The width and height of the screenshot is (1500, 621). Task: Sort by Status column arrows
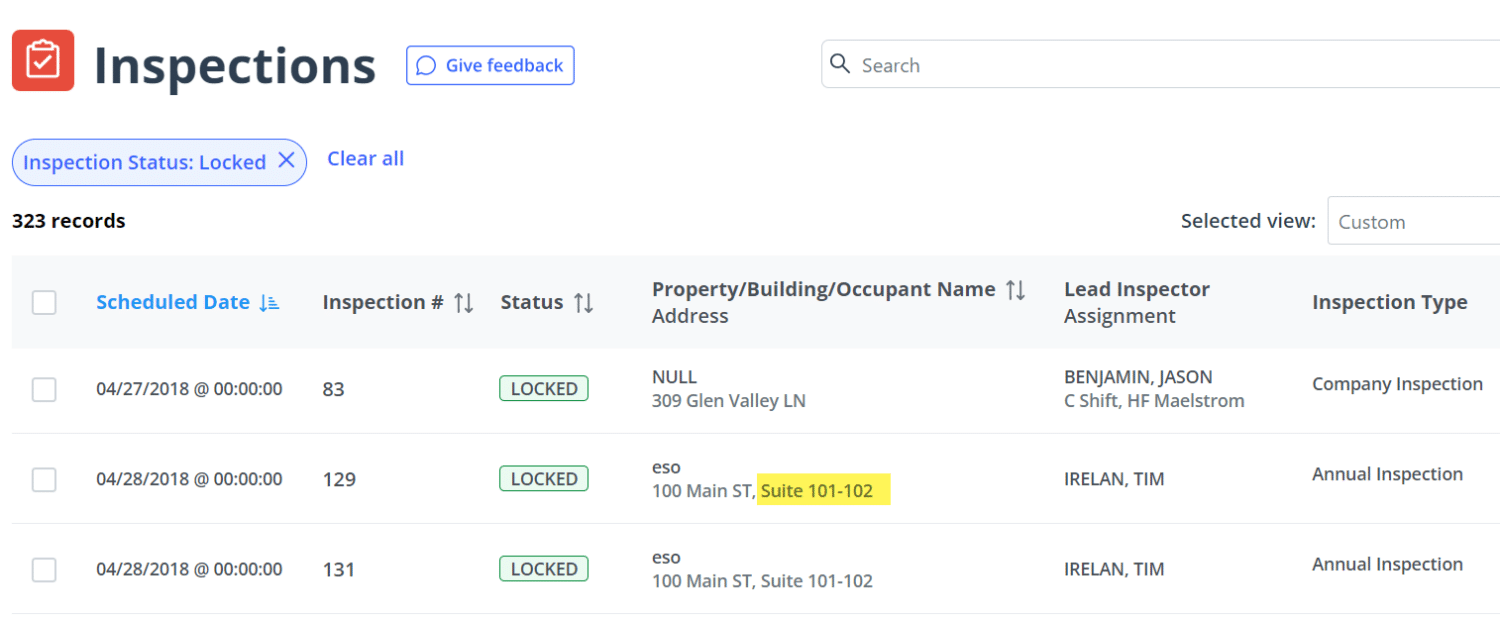pyautogui.click(x=583, y=303)
